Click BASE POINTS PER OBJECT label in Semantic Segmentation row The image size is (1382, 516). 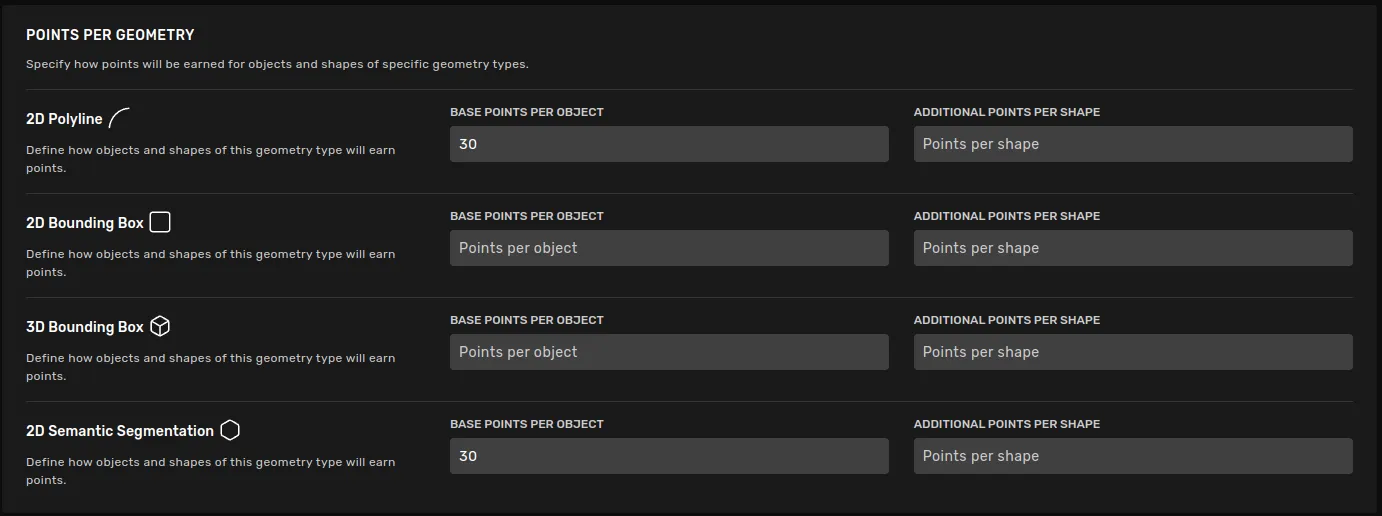(x=527, y=424)
